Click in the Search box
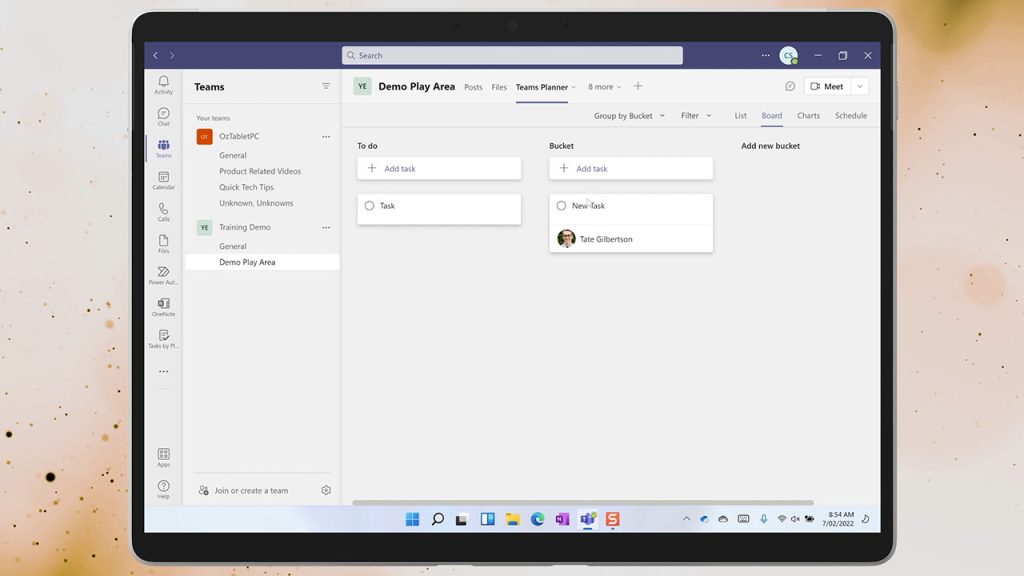 click(512, 56)
